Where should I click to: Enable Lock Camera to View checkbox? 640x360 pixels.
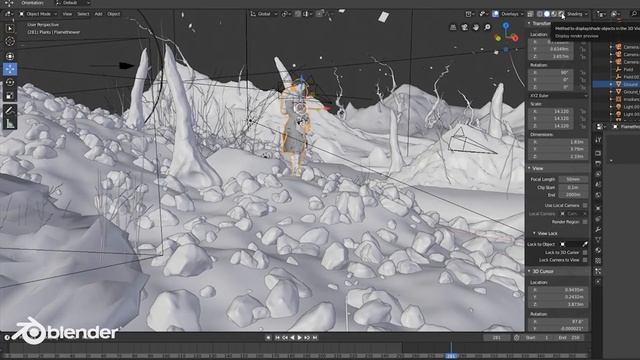(585, 260)
